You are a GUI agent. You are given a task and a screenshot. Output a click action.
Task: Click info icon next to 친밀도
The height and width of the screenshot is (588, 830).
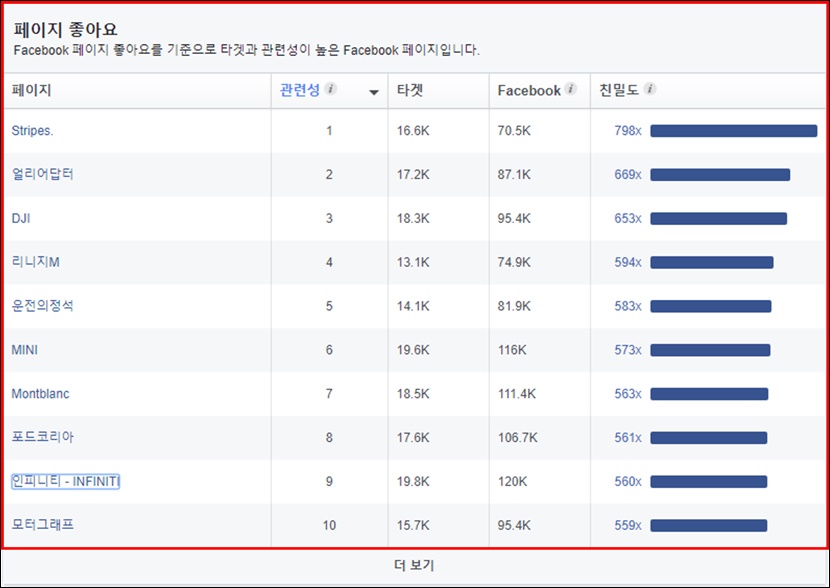(650, 89)
